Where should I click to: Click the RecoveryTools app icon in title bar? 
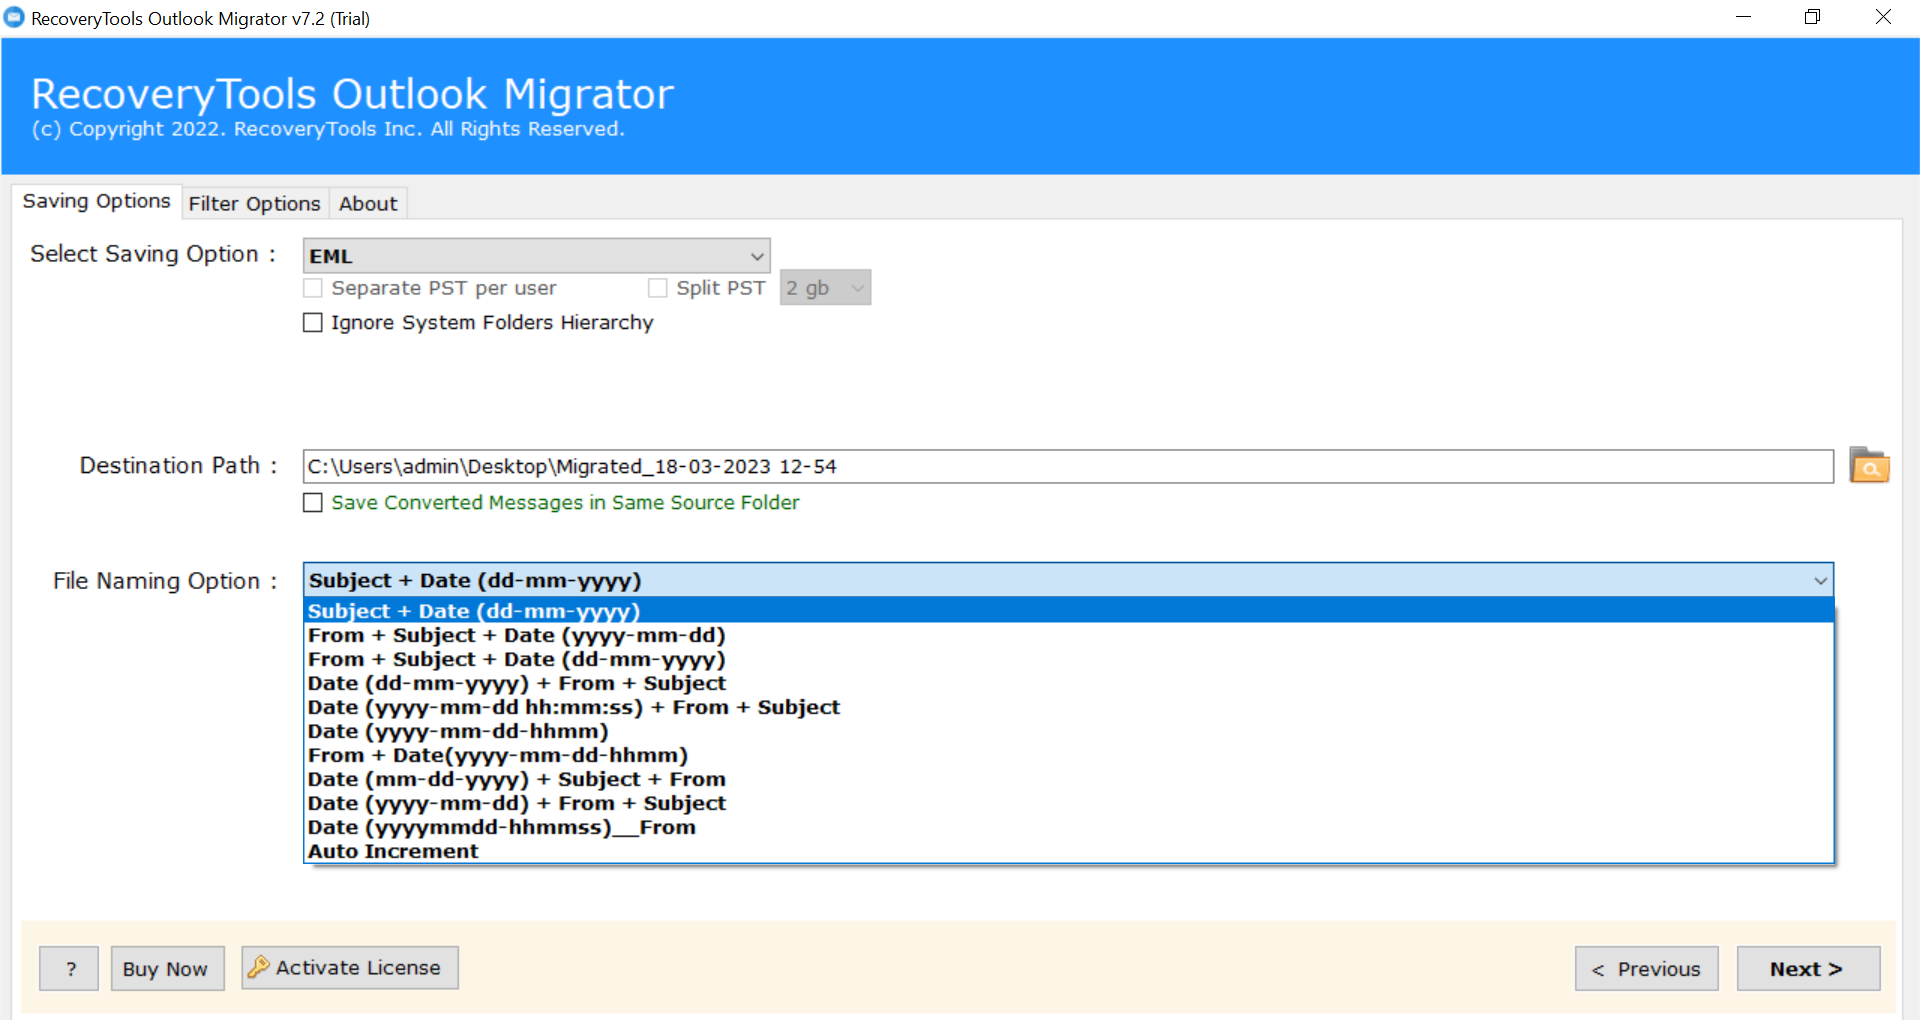pos(14,18)
